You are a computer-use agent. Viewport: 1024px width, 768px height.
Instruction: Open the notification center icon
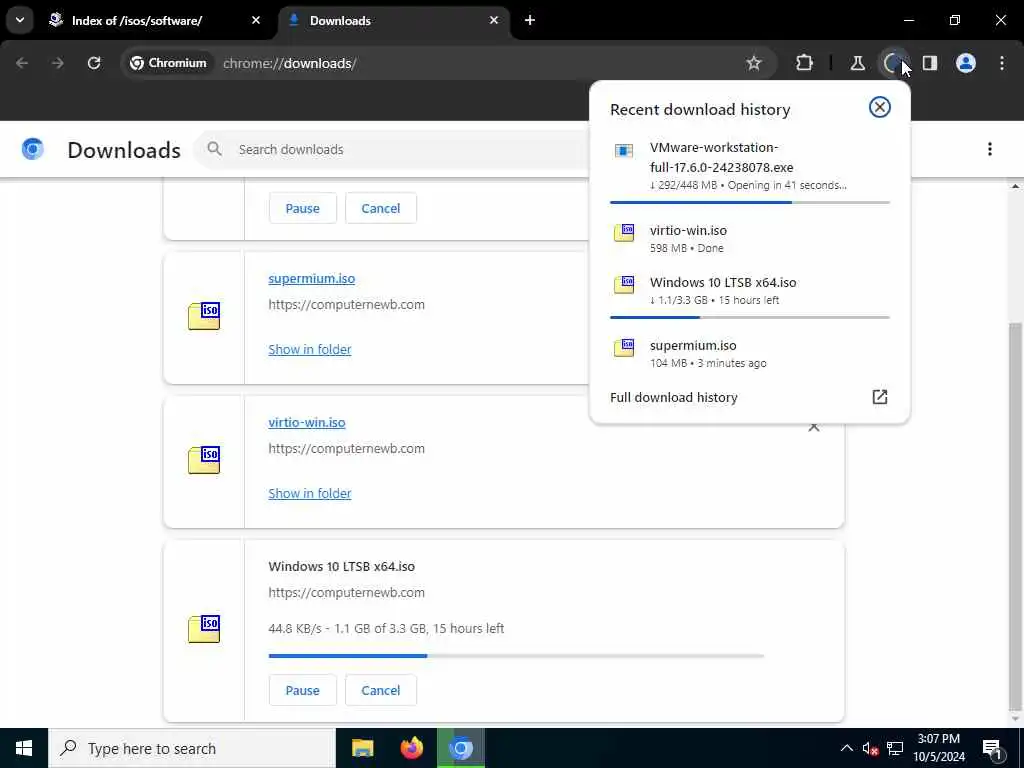[992, 749]
